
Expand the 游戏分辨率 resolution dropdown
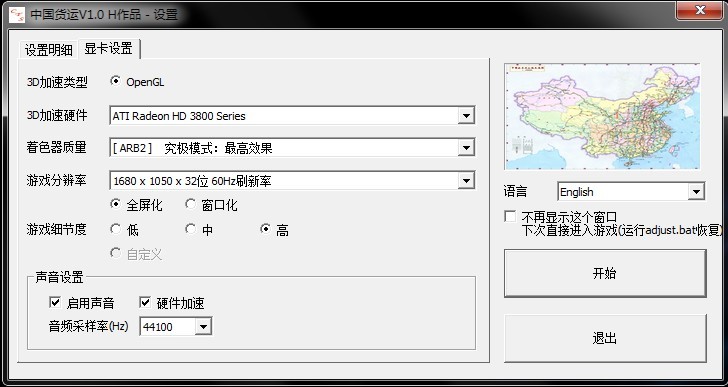pyautogui.click(x=466, y=181)
